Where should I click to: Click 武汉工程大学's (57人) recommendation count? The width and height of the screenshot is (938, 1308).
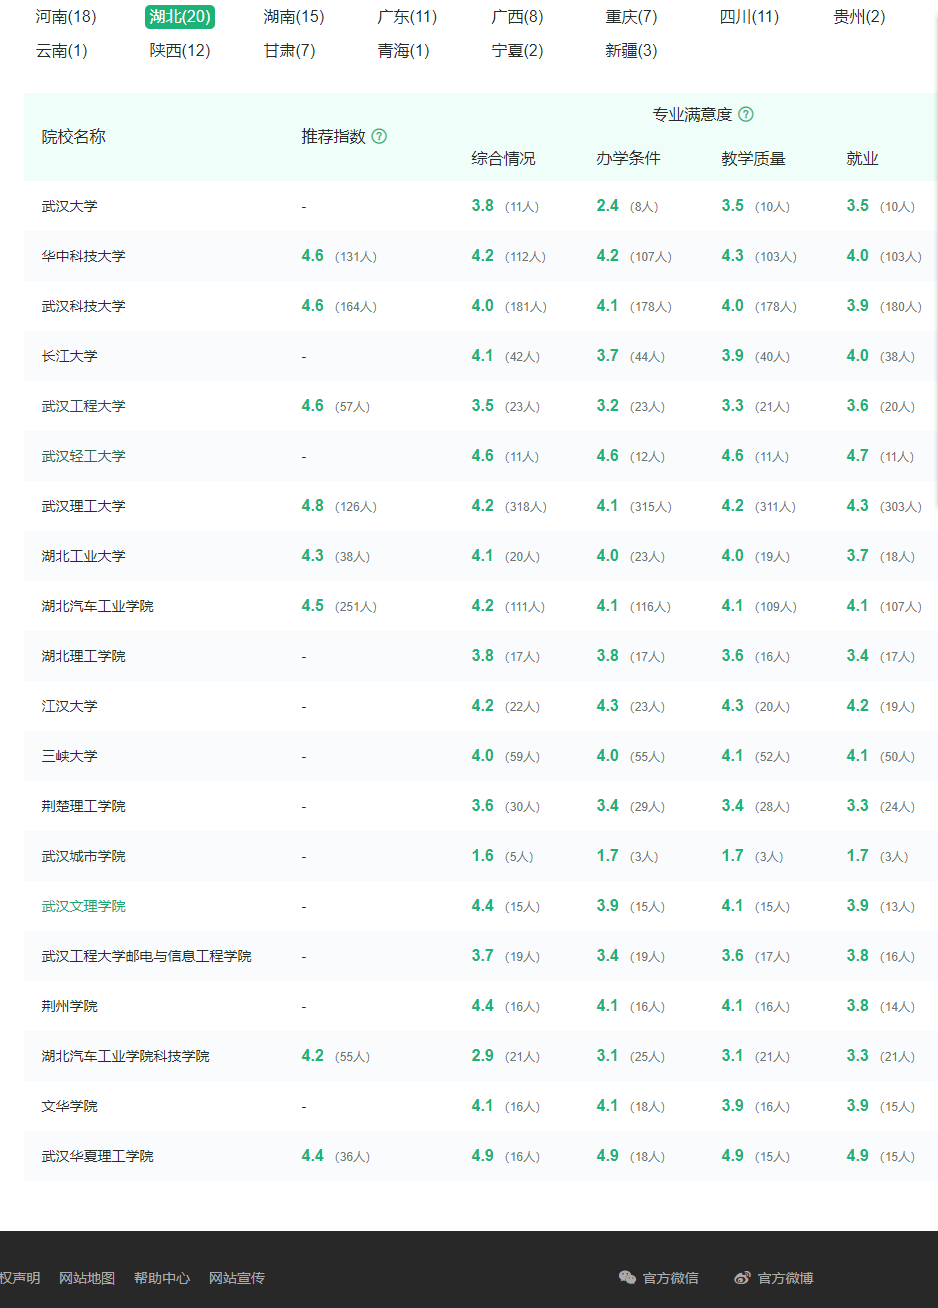point(353,407)
